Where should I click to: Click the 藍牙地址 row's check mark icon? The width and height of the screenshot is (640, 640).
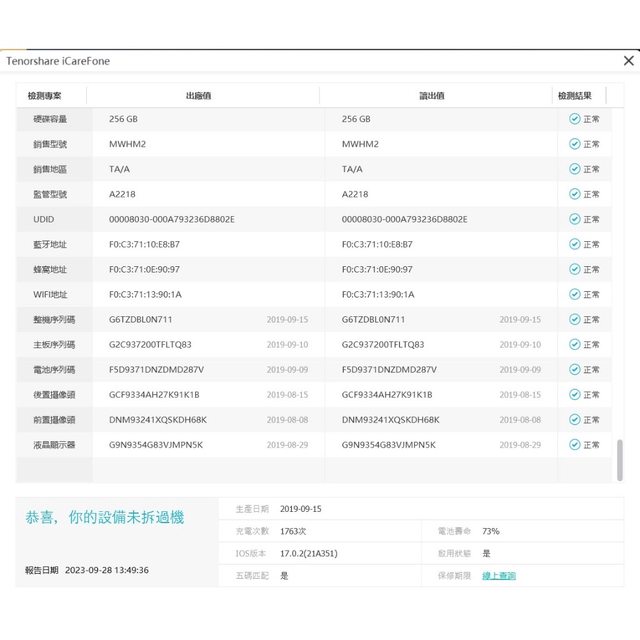tap(574, 244)
